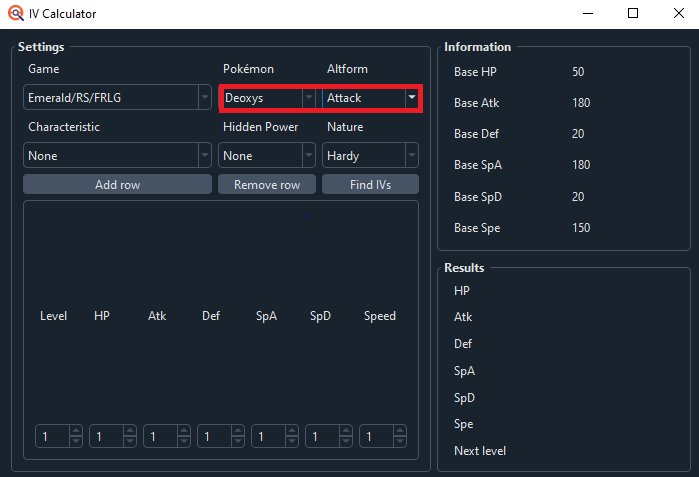Open the Pokémon dropdown showing Deoxys

[x=267, y=97]
